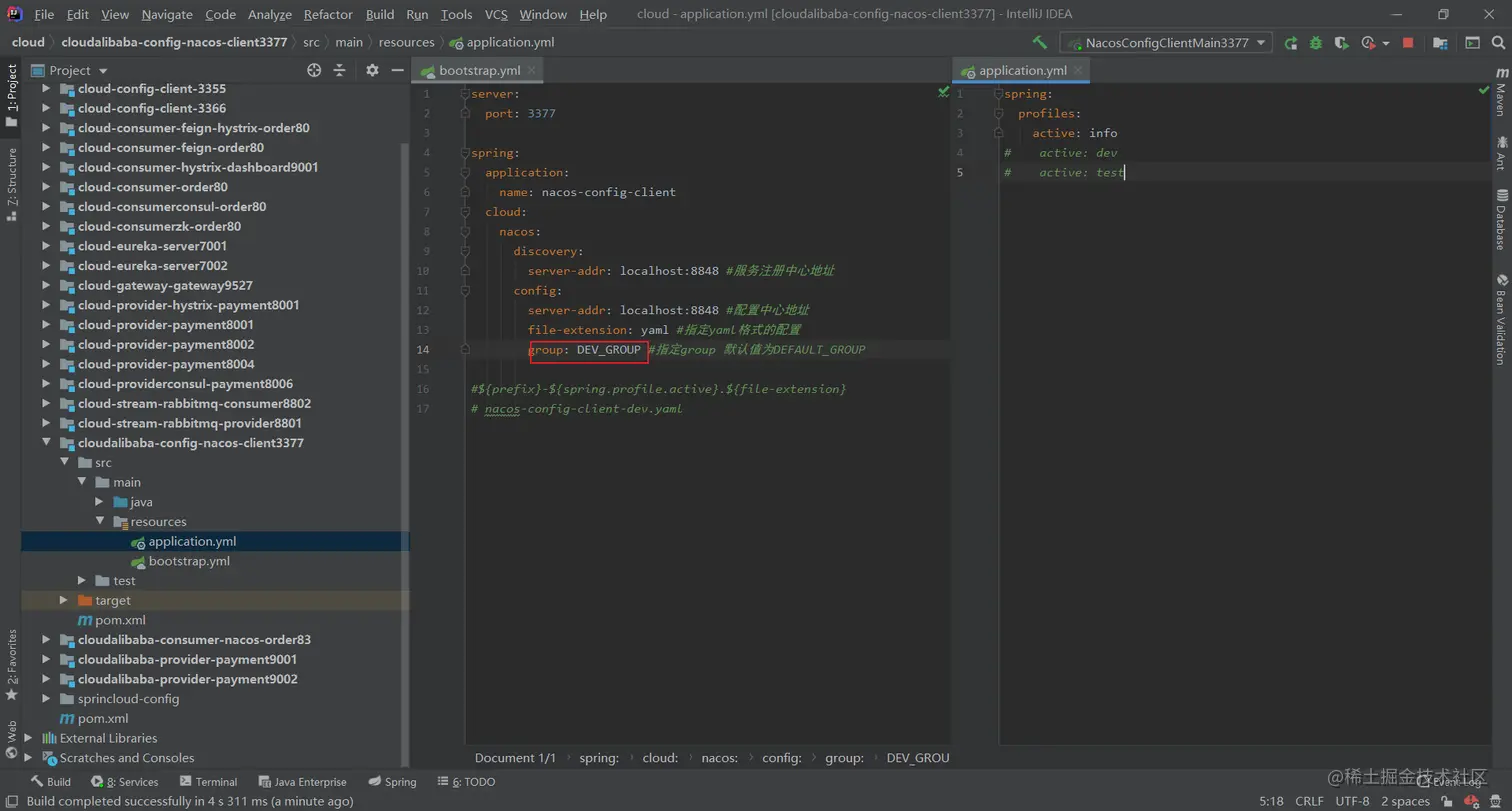Click the Rerun application icon
Screen dimensions: 1512x811
point(1291,43)
